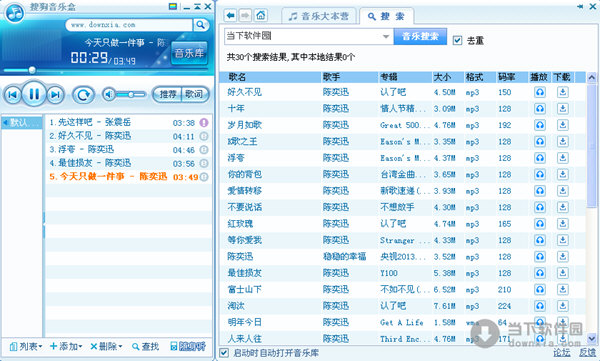The height and width of the screenshot is (361, 600).
Task: Open the 论坛 forum link
Action: 561,353
